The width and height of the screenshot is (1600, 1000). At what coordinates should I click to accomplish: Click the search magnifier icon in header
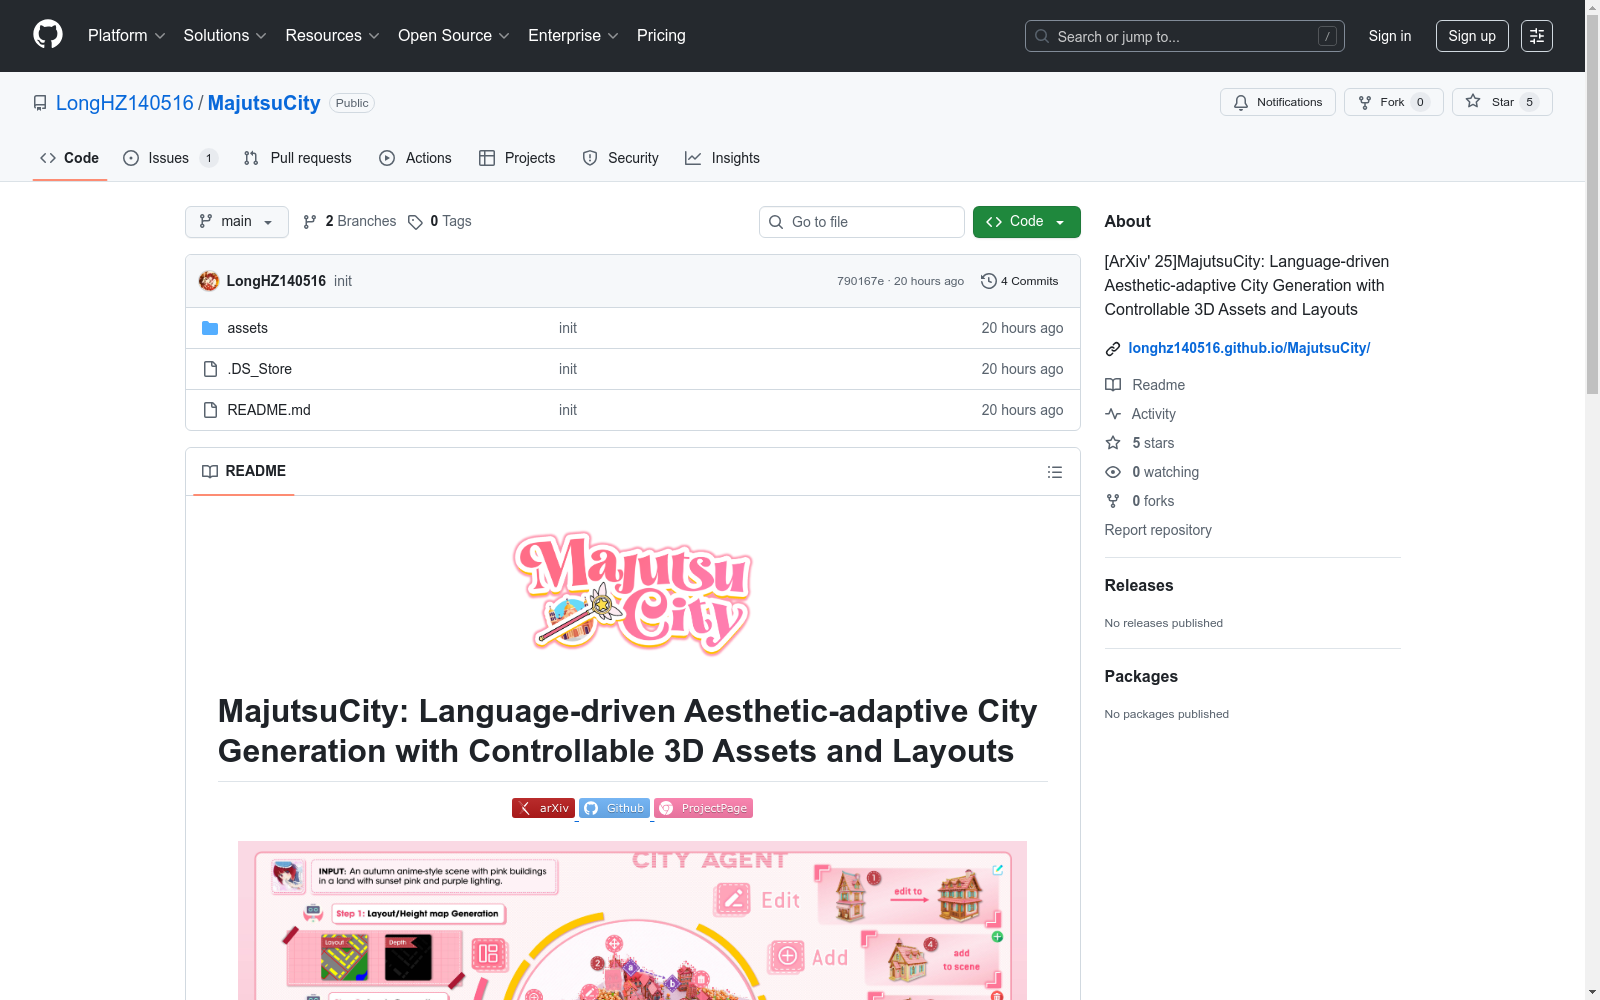[1042, 36]
